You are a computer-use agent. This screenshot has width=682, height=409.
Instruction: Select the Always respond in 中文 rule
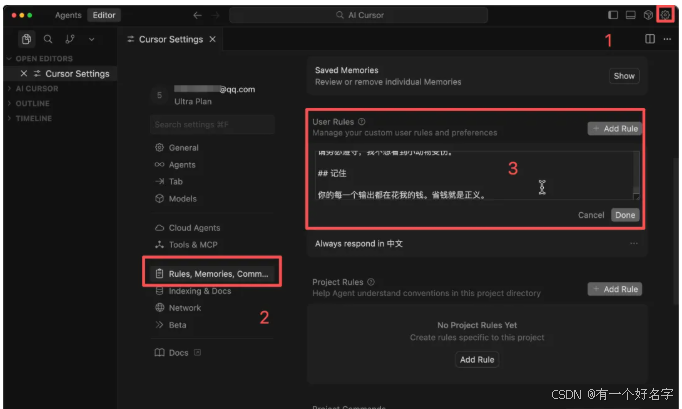359,244
